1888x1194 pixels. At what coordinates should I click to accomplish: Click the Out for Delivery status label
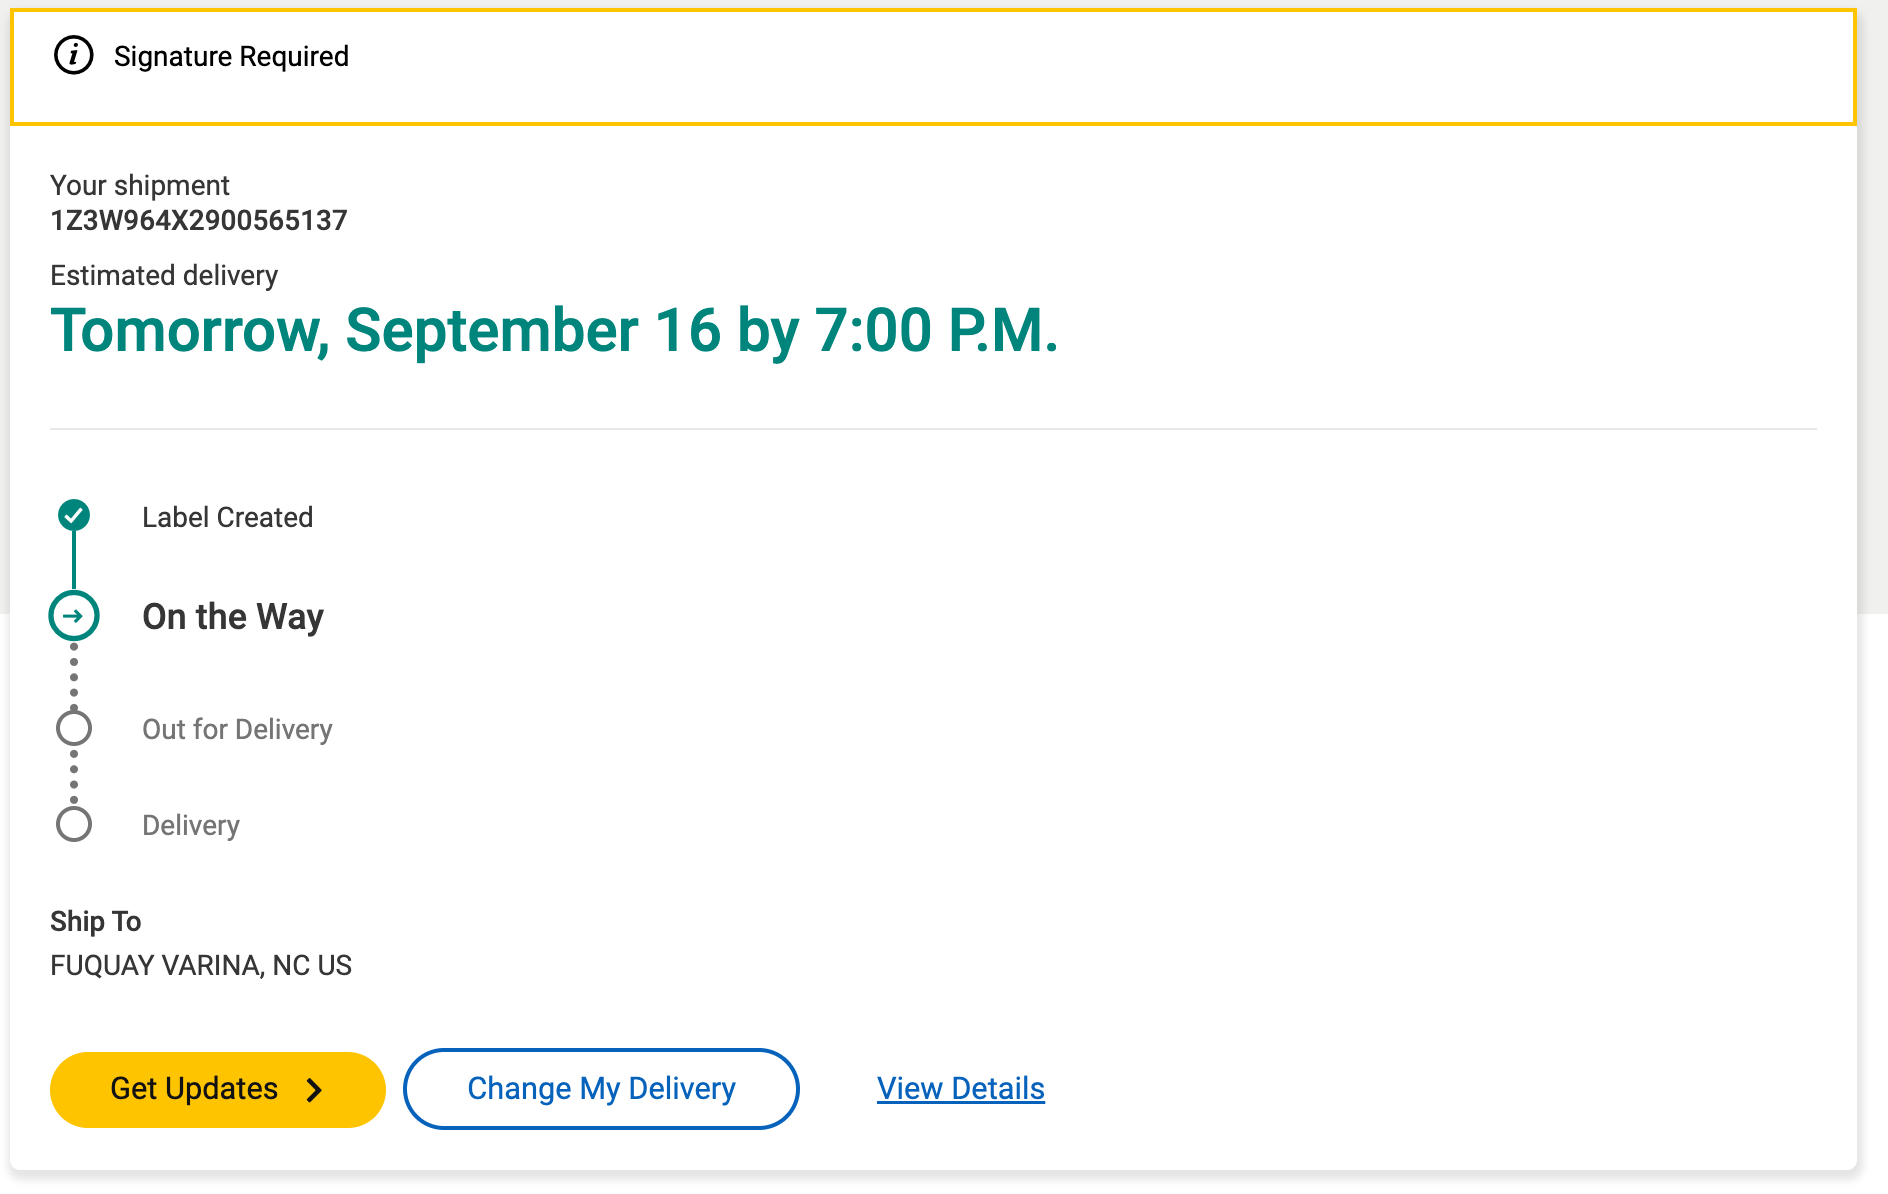(237, 729)
